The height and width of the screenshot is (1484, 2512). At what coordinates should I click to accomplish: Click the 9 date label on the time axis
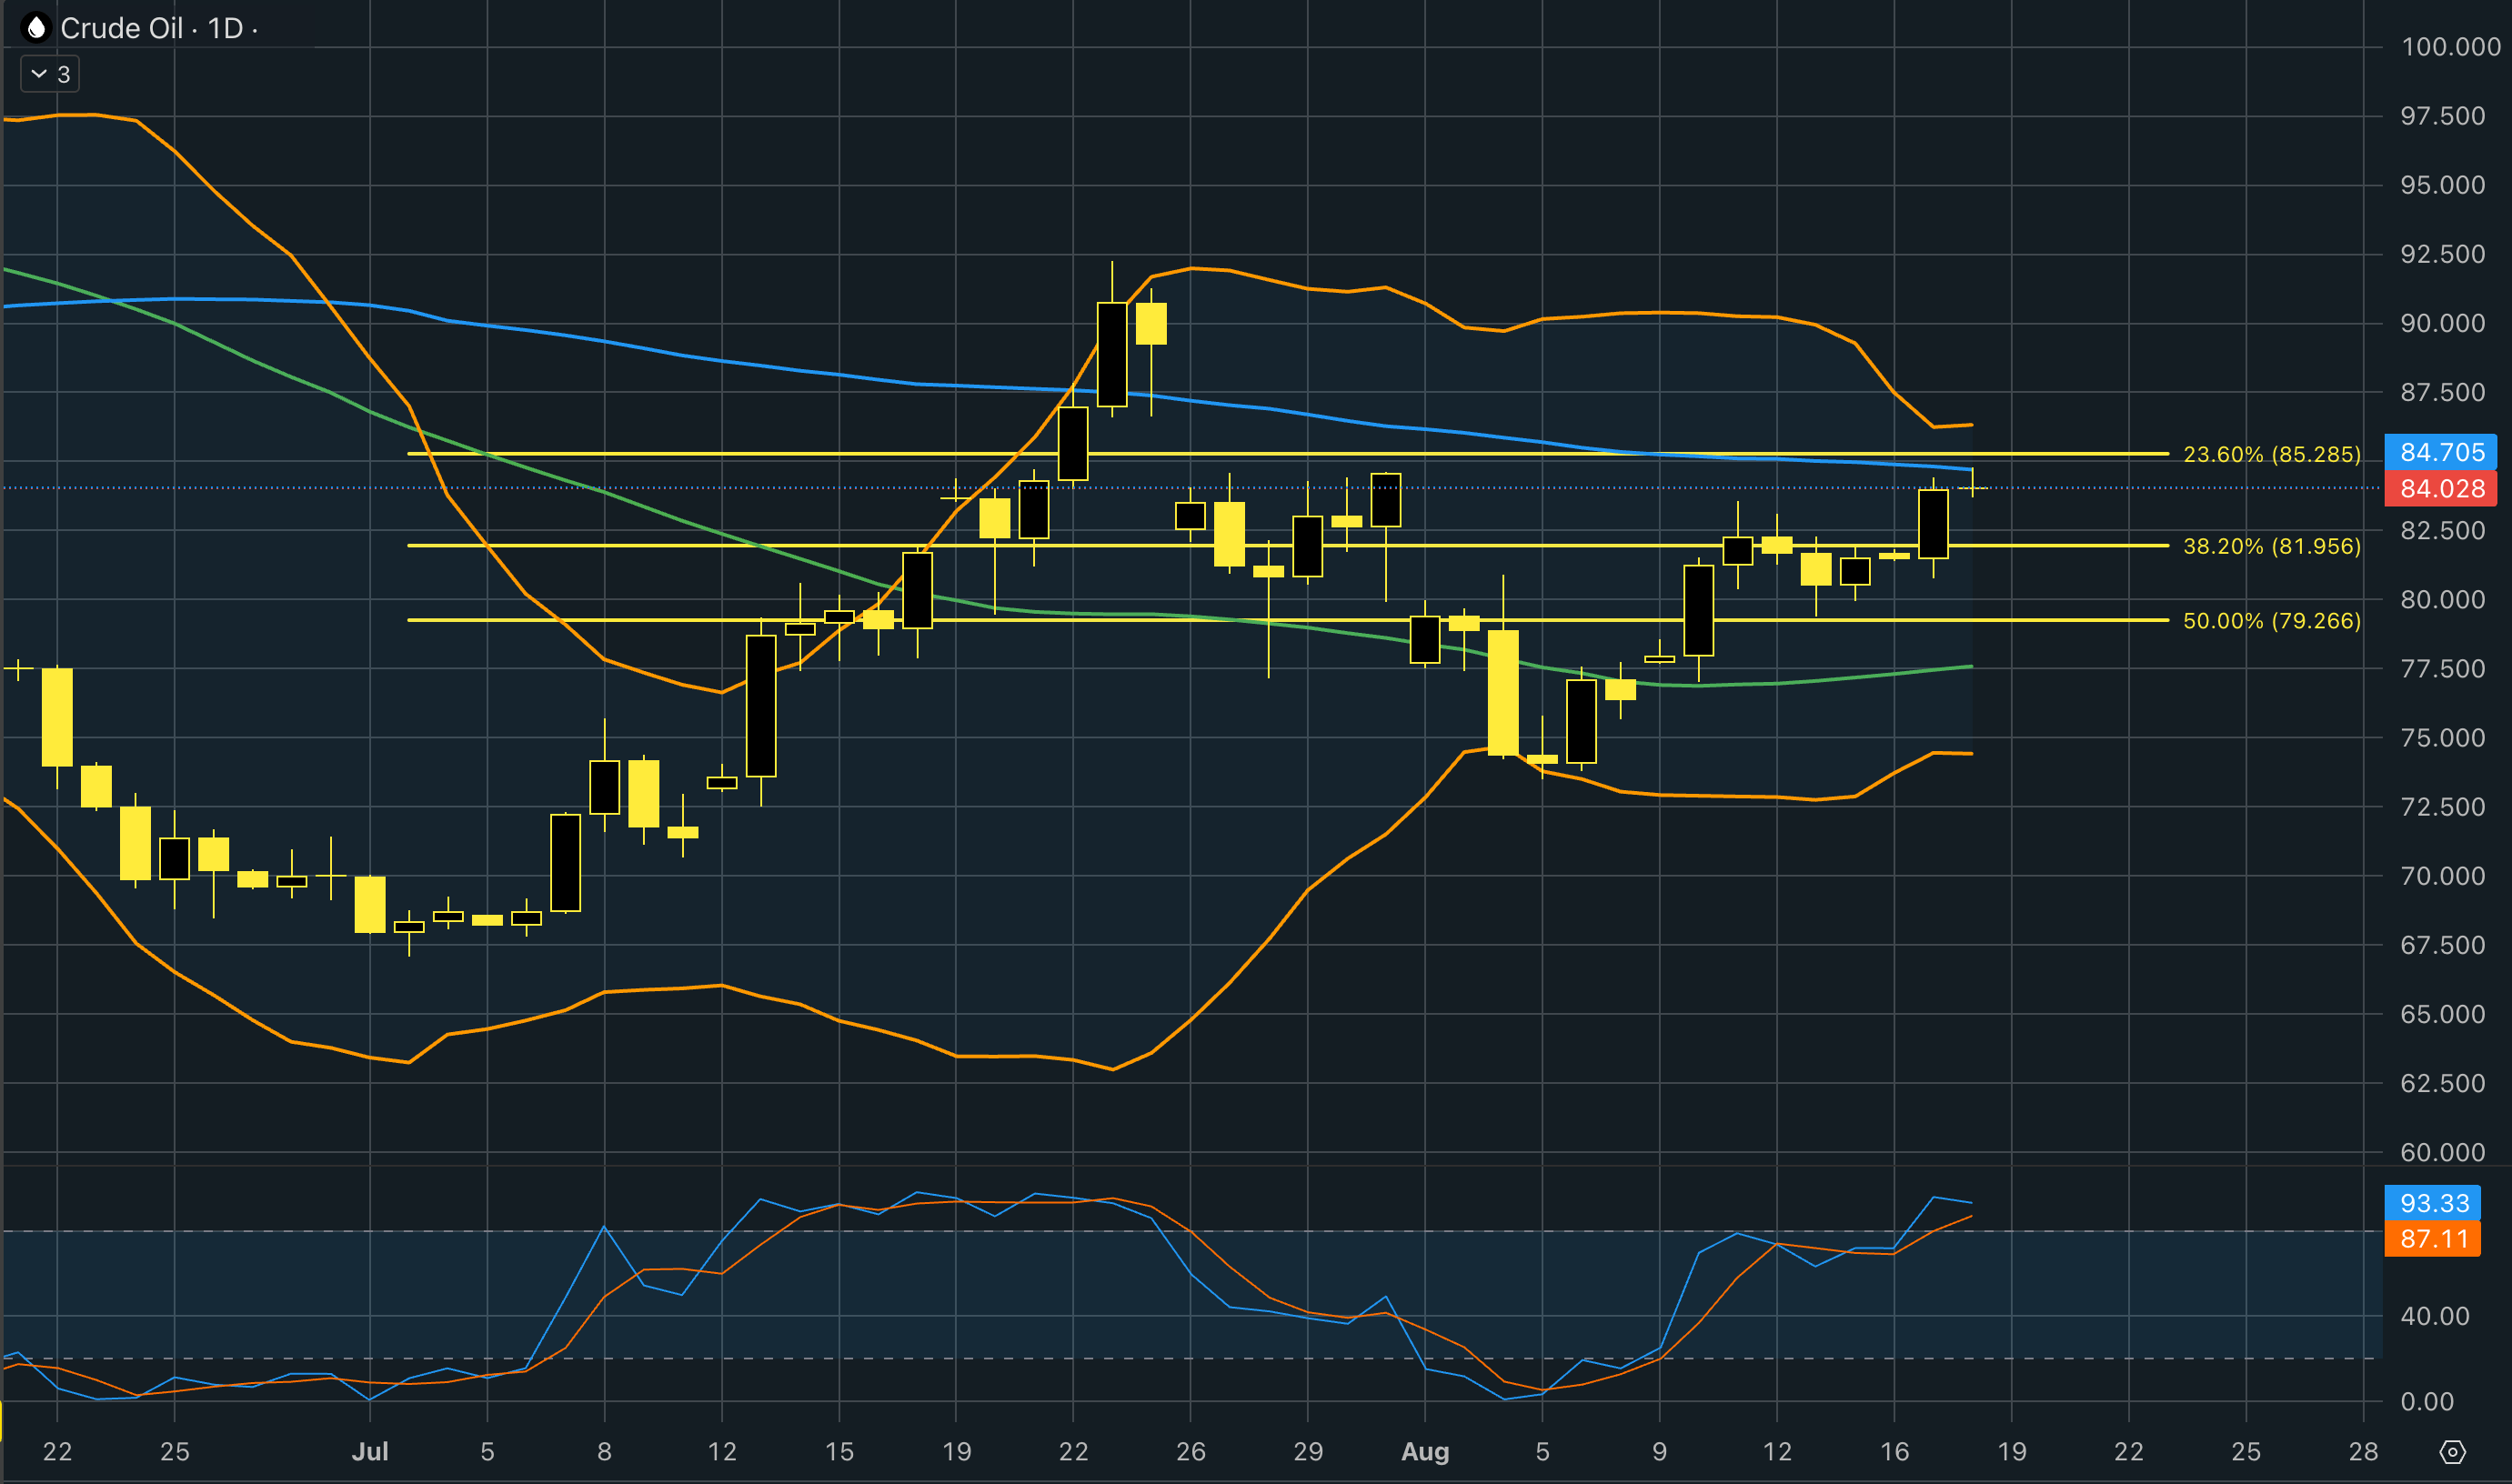(x=1659, y=1451)
